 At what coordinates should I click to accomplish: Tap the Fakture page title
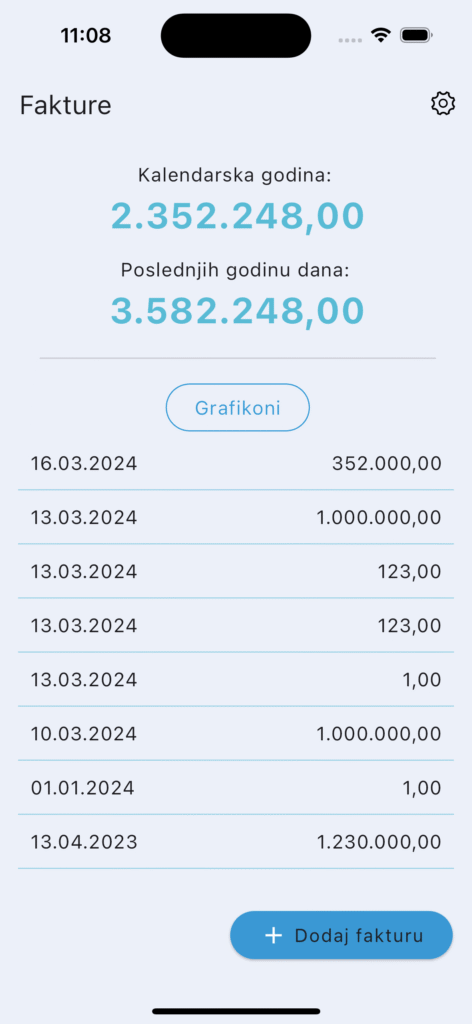click(x=65, y=105)
